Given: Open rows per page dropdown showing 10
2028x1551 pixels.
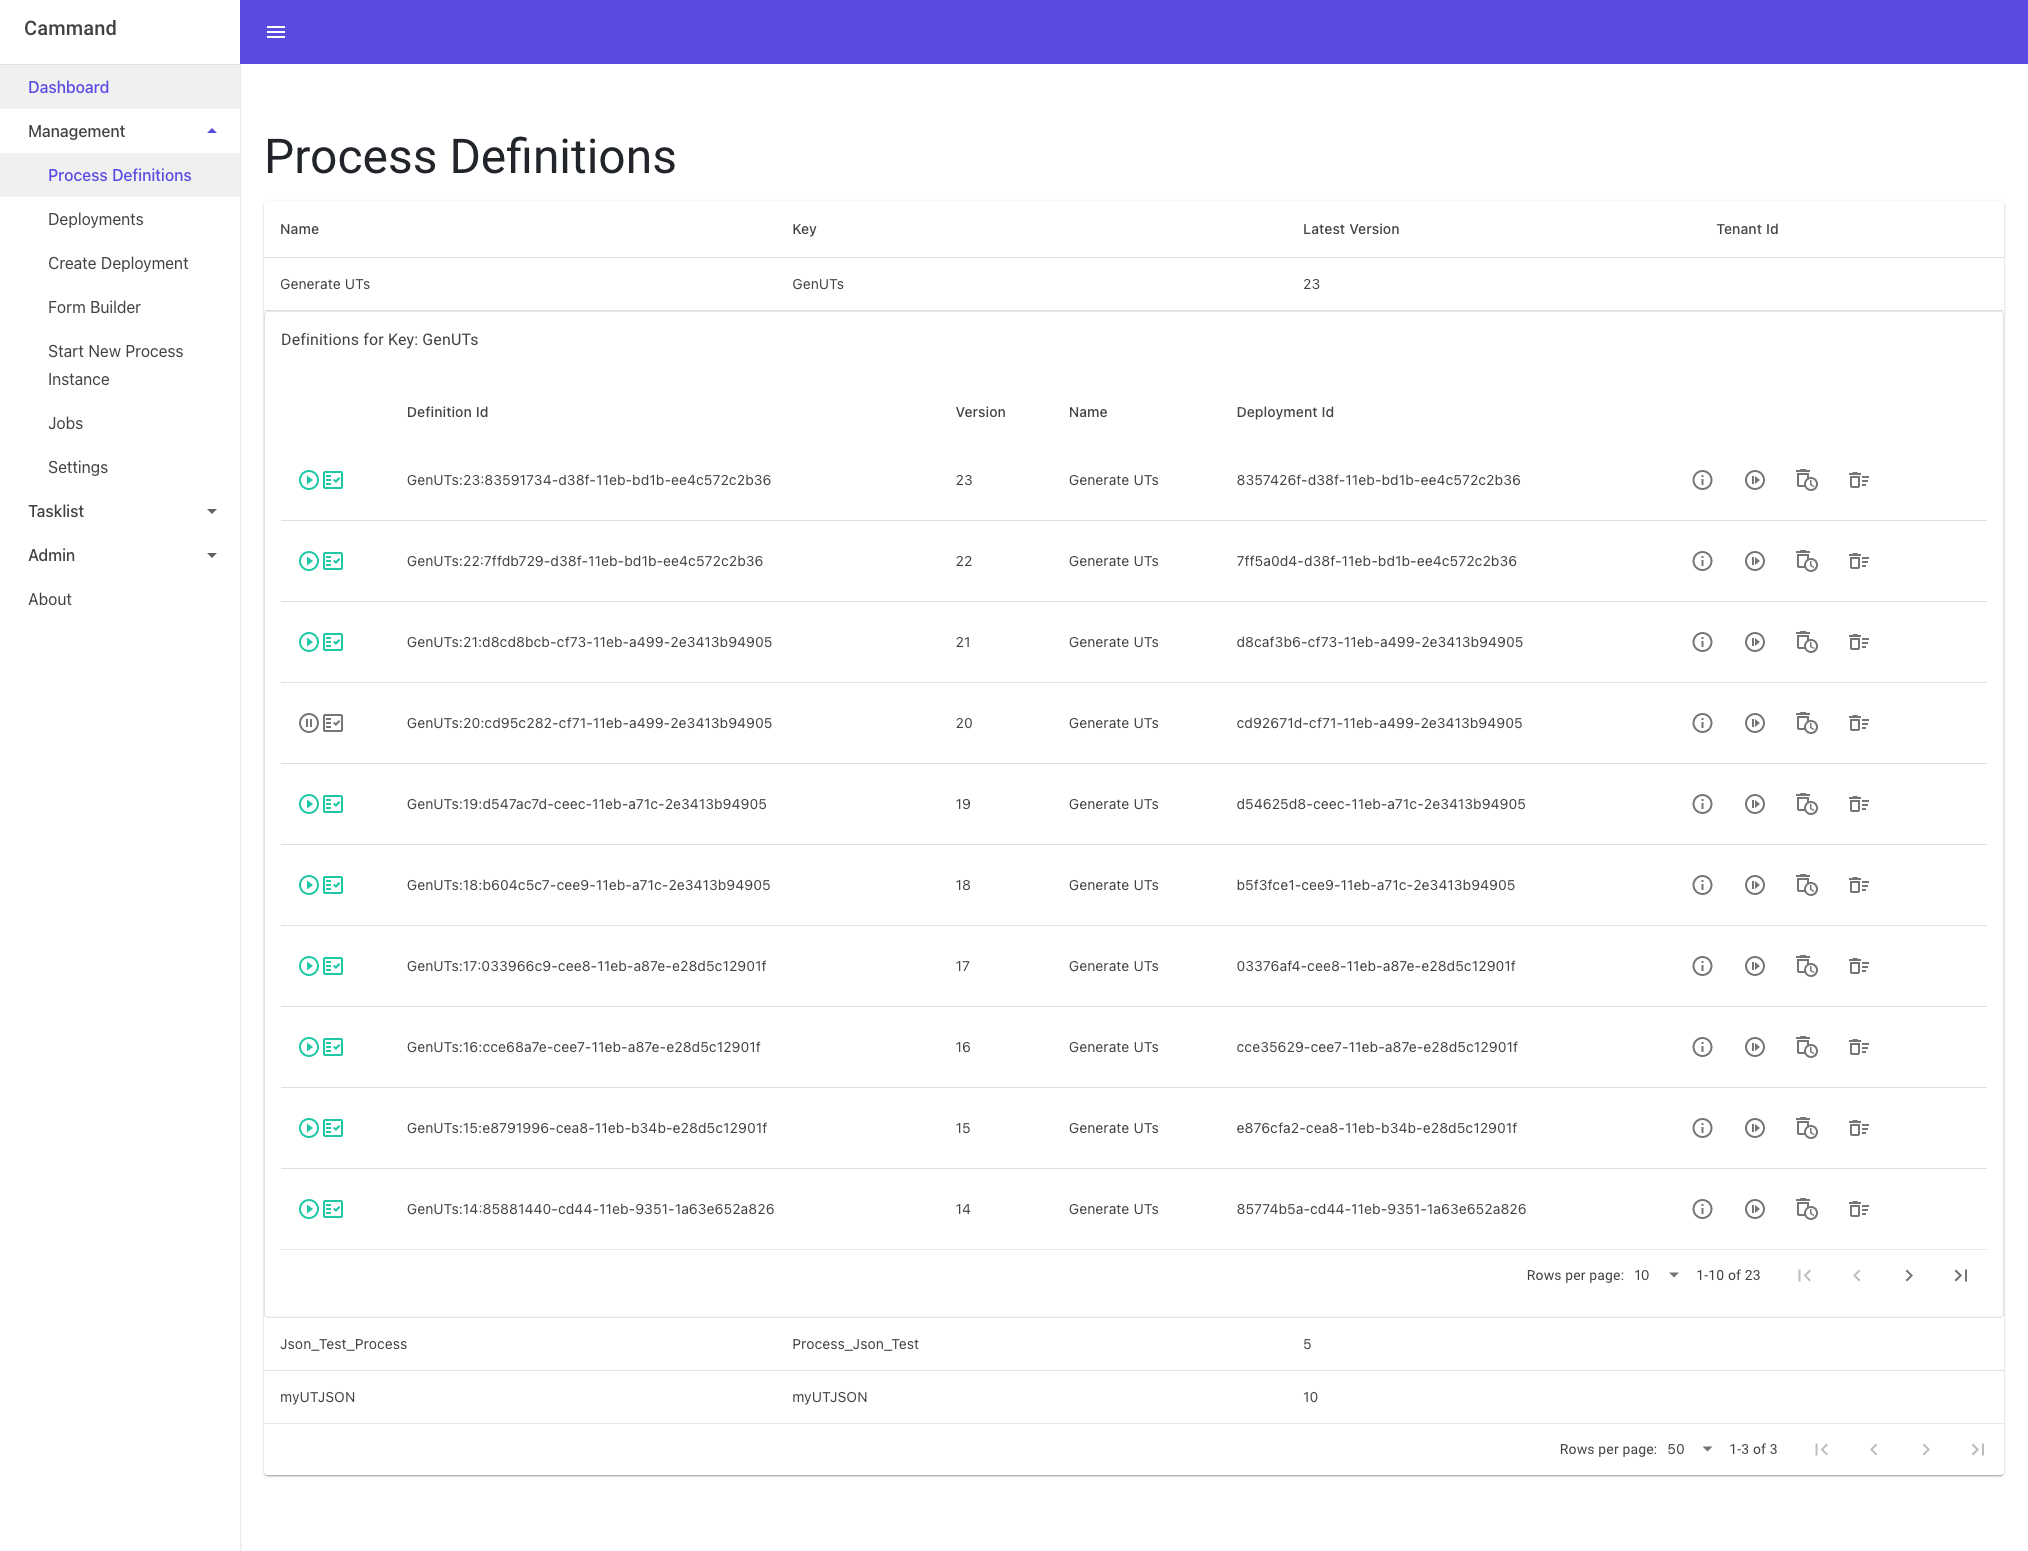Looking at the screenshot, I should coord(1656,1275).
